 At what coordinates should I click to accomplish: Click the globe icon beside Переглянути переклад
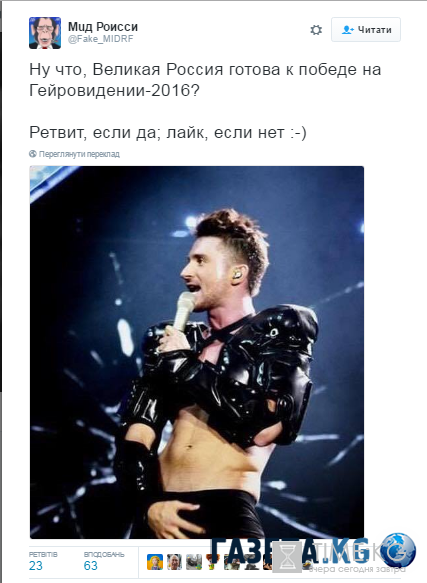pyautogui.click(x=33, y=154)
